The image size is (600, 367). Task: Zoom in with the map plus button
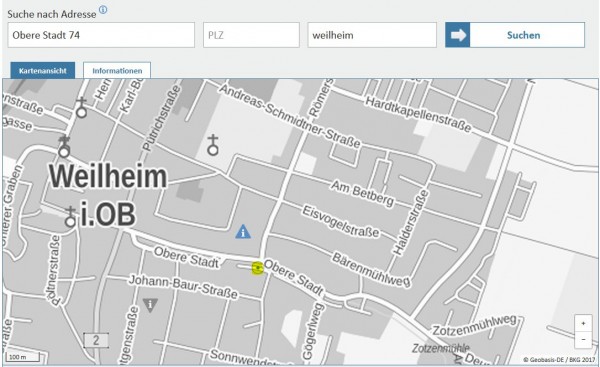coord(583,323)
